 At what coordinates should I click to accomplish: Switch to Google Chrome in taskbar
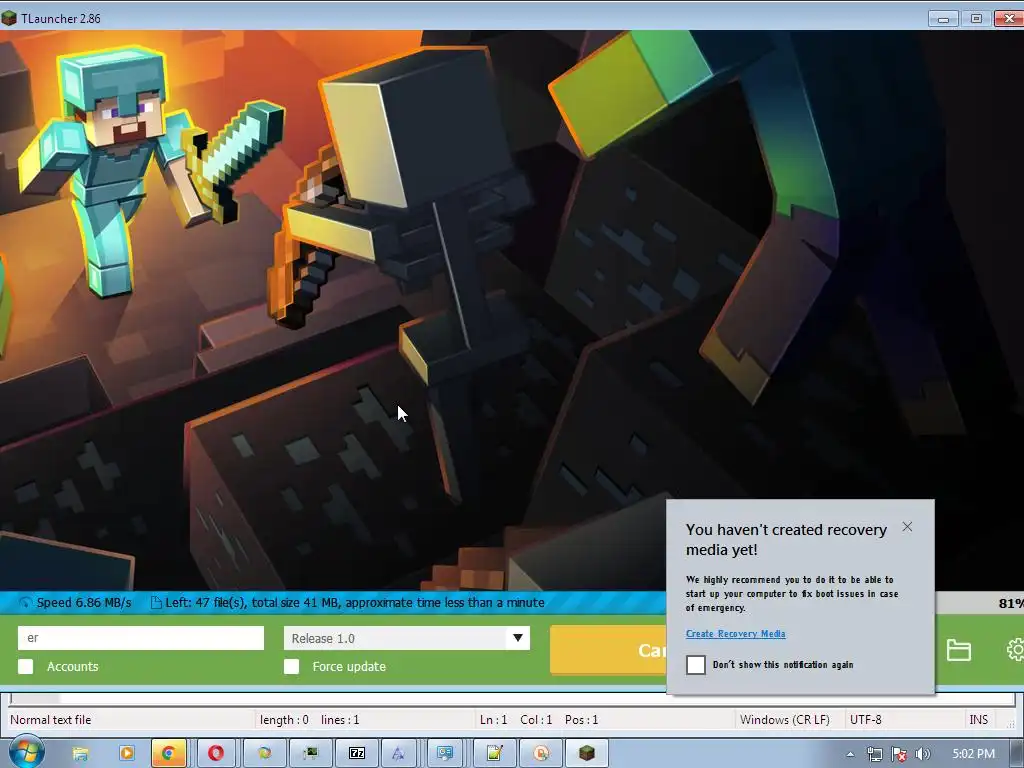pos(168,754)
